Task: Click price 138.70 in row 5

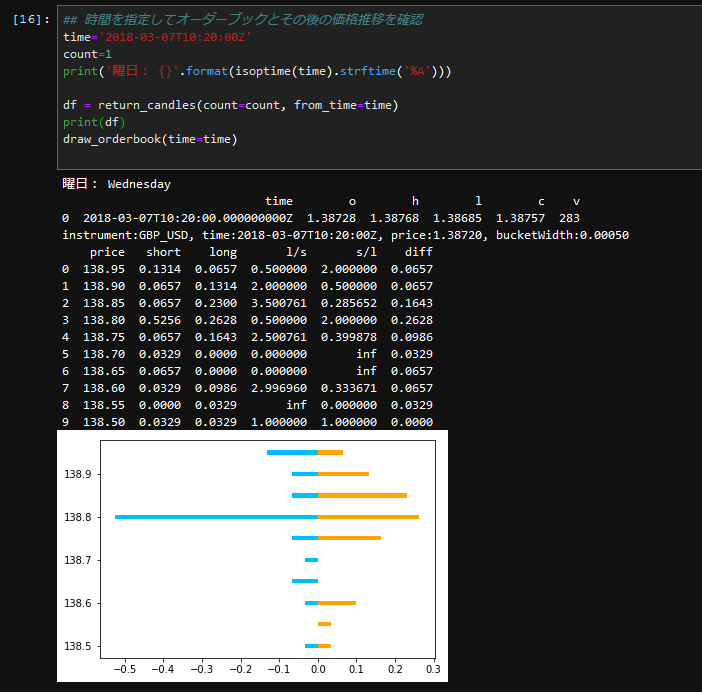Action: (104, 354)
